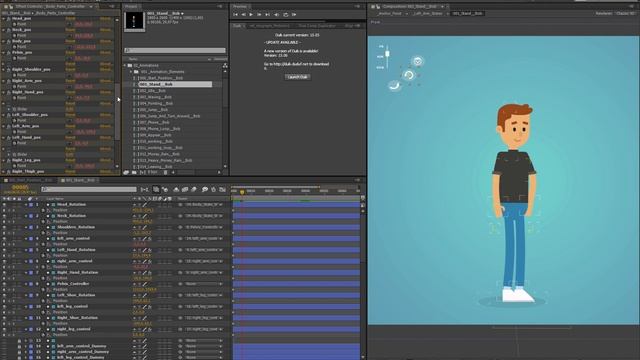Screen dimensions: 640x360
Task: Toggle visibility of Pelvis_Controller layer
Action: coord(4,284)
